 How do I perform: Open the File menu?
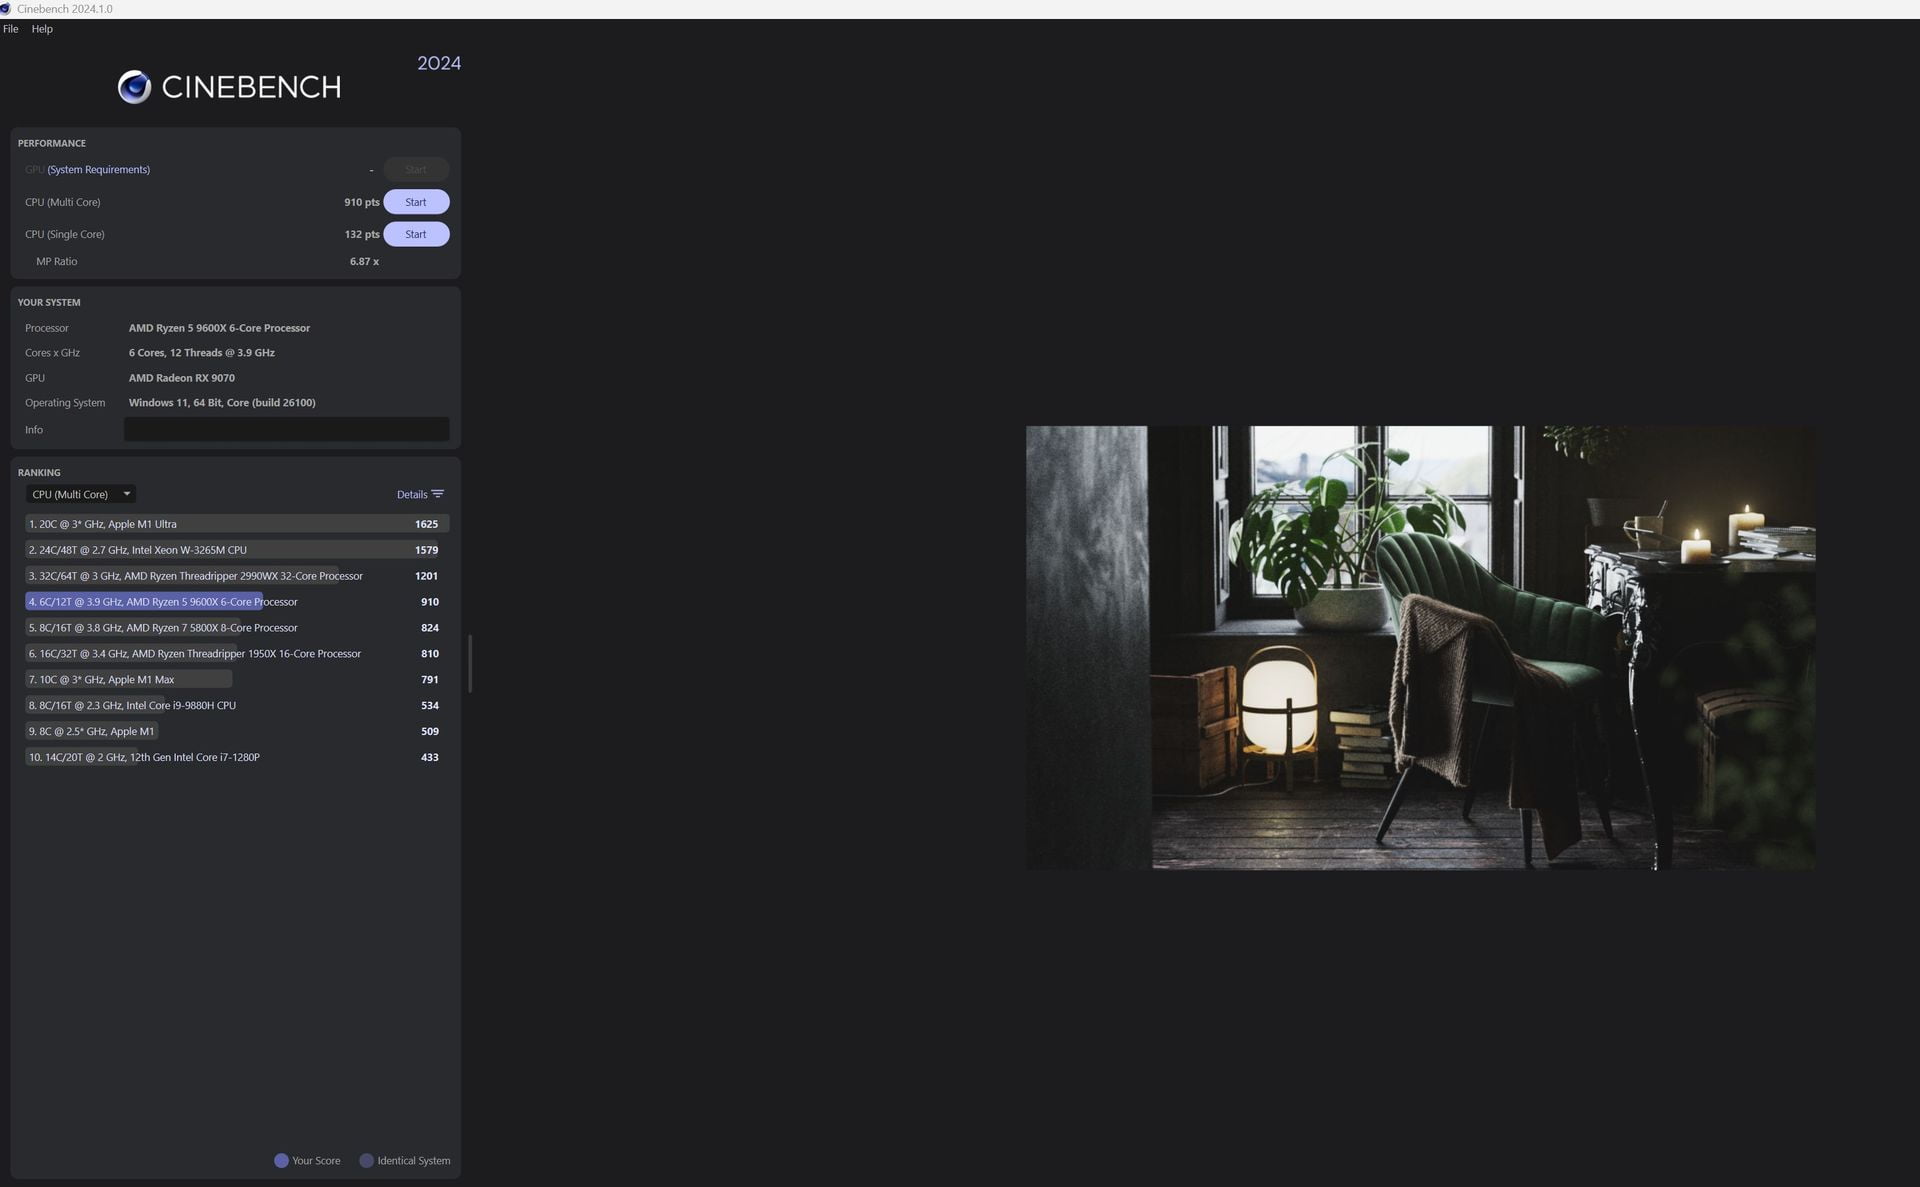(x=11, y=29)
